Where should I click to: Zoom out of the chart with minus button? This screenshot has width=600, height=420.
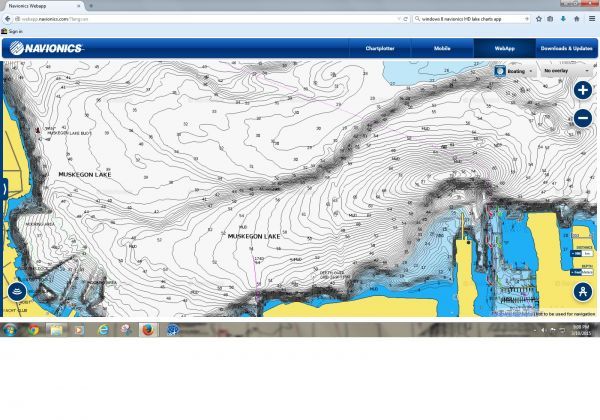point(583,118)
